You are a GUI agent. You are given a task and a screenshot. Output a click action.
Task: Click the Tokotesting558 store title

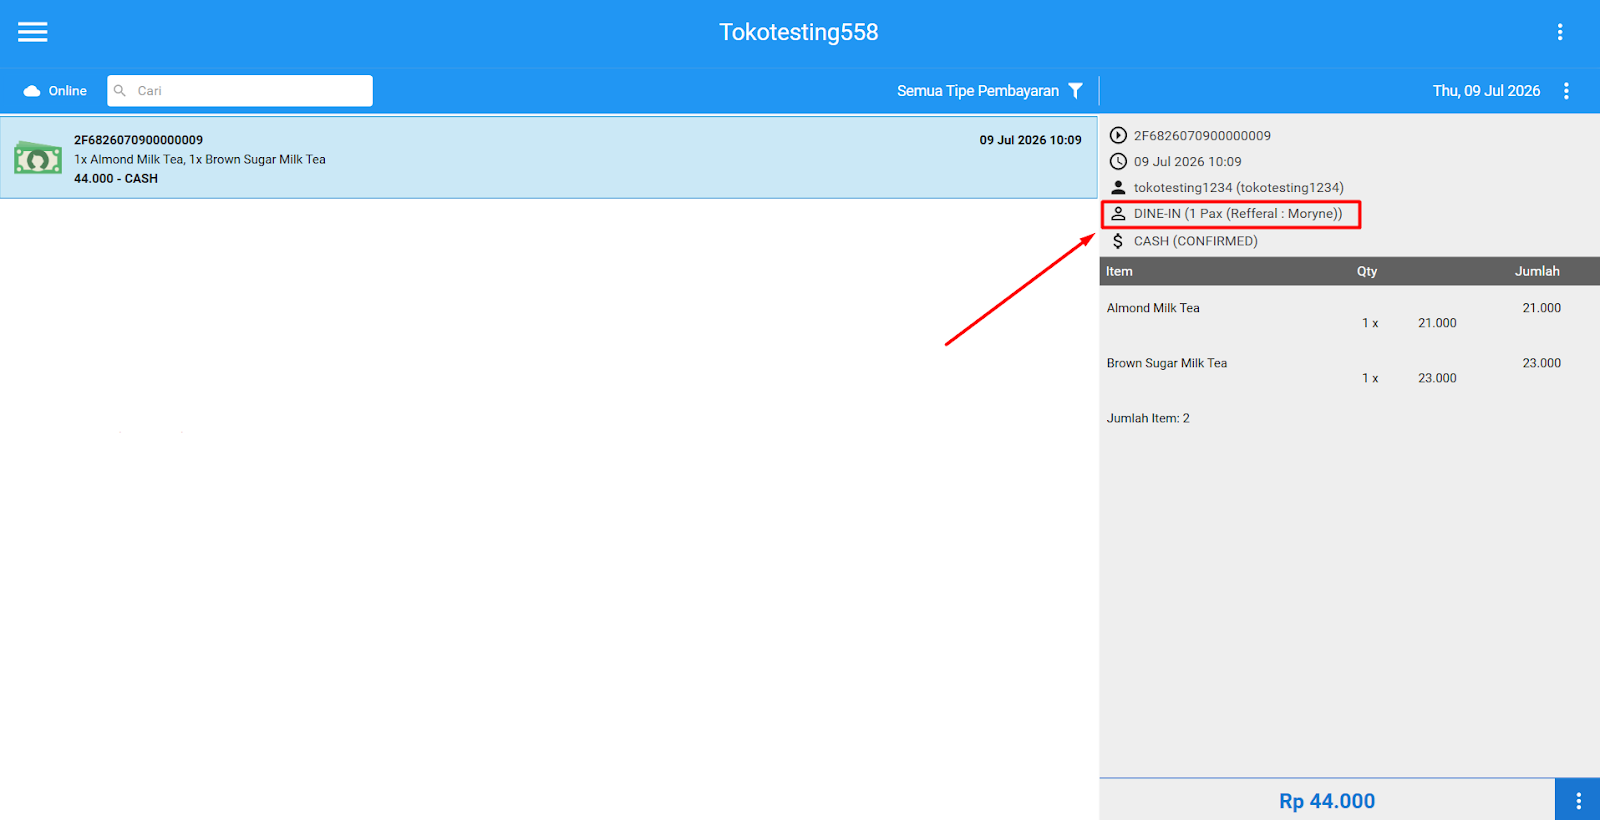point(798,32)
